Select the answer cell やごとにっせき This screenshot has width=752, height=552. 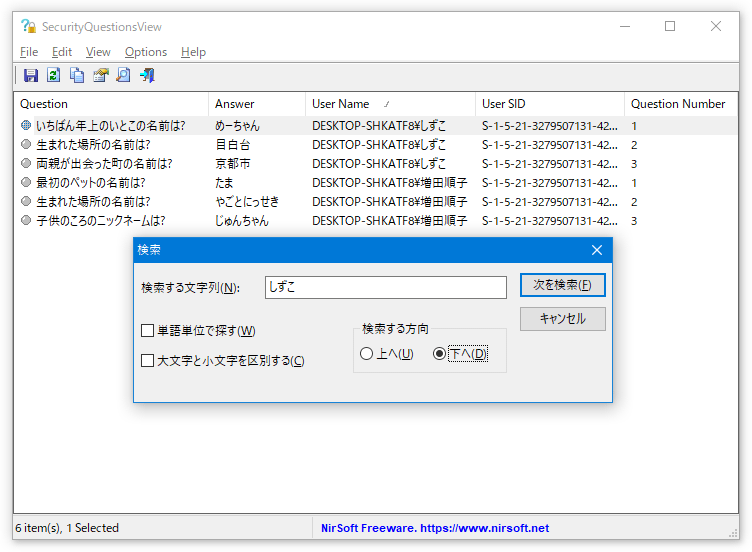pos(247,202)
